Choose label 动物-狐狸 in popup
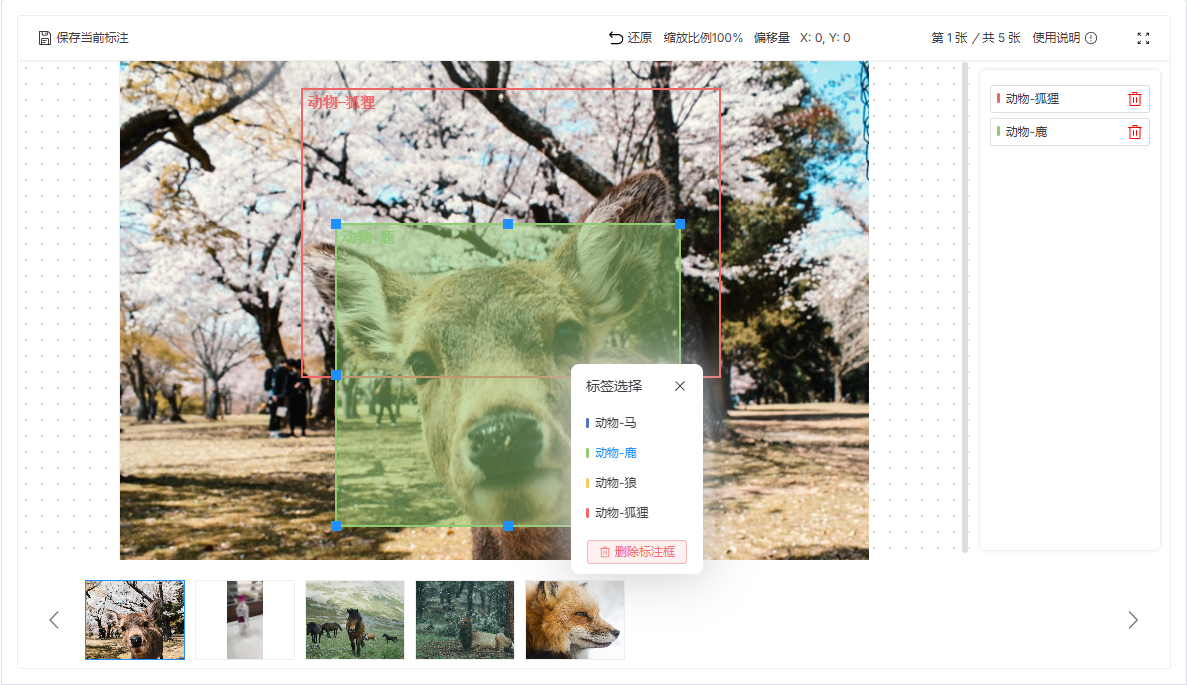 (617, 513)
